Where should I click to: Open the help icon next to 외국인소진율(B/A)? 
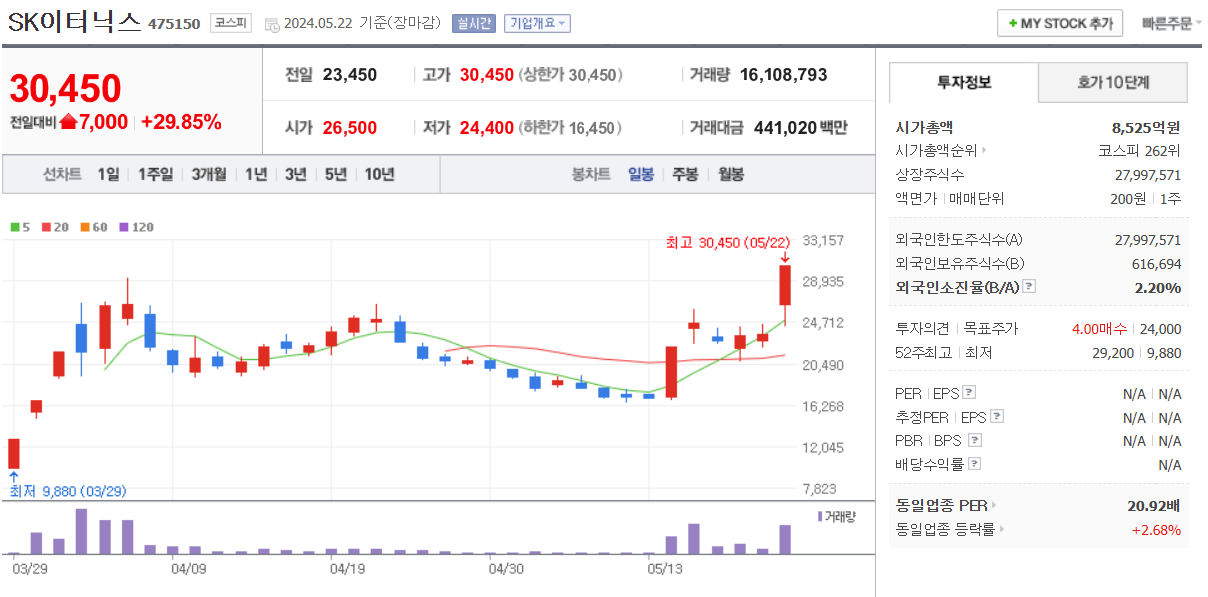click(1029, 287)
